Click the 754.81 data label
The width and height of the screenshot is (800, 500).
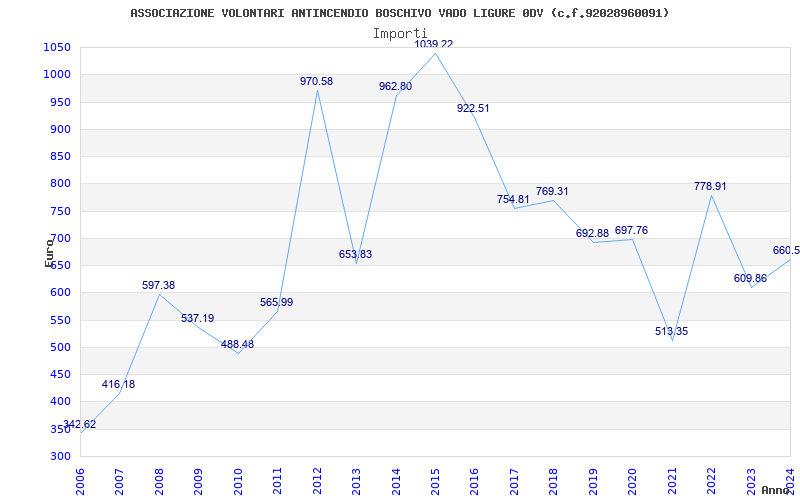pyautogui.click(x=513, y=199)
